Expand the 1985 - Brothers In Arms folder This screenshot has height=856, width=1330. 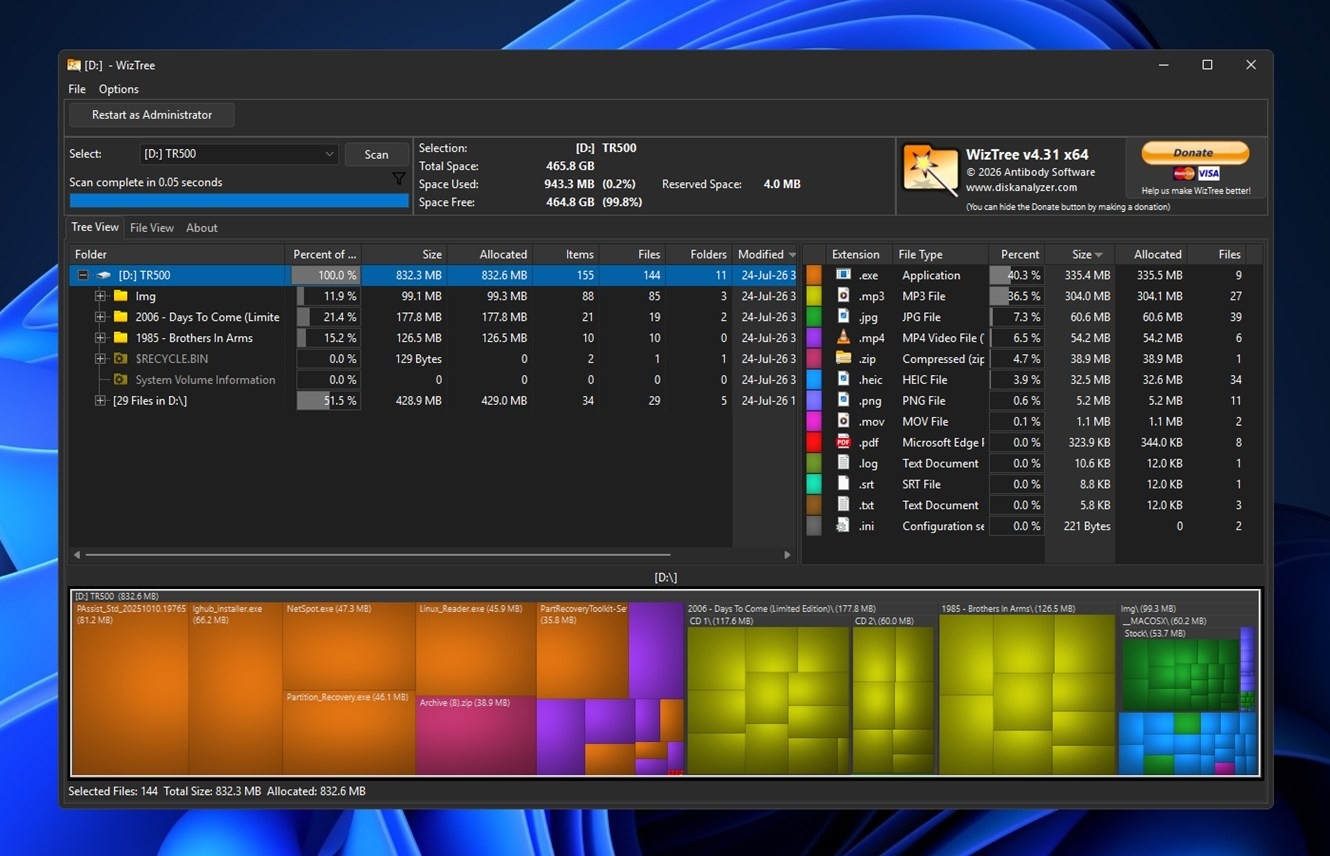(100, 338)
